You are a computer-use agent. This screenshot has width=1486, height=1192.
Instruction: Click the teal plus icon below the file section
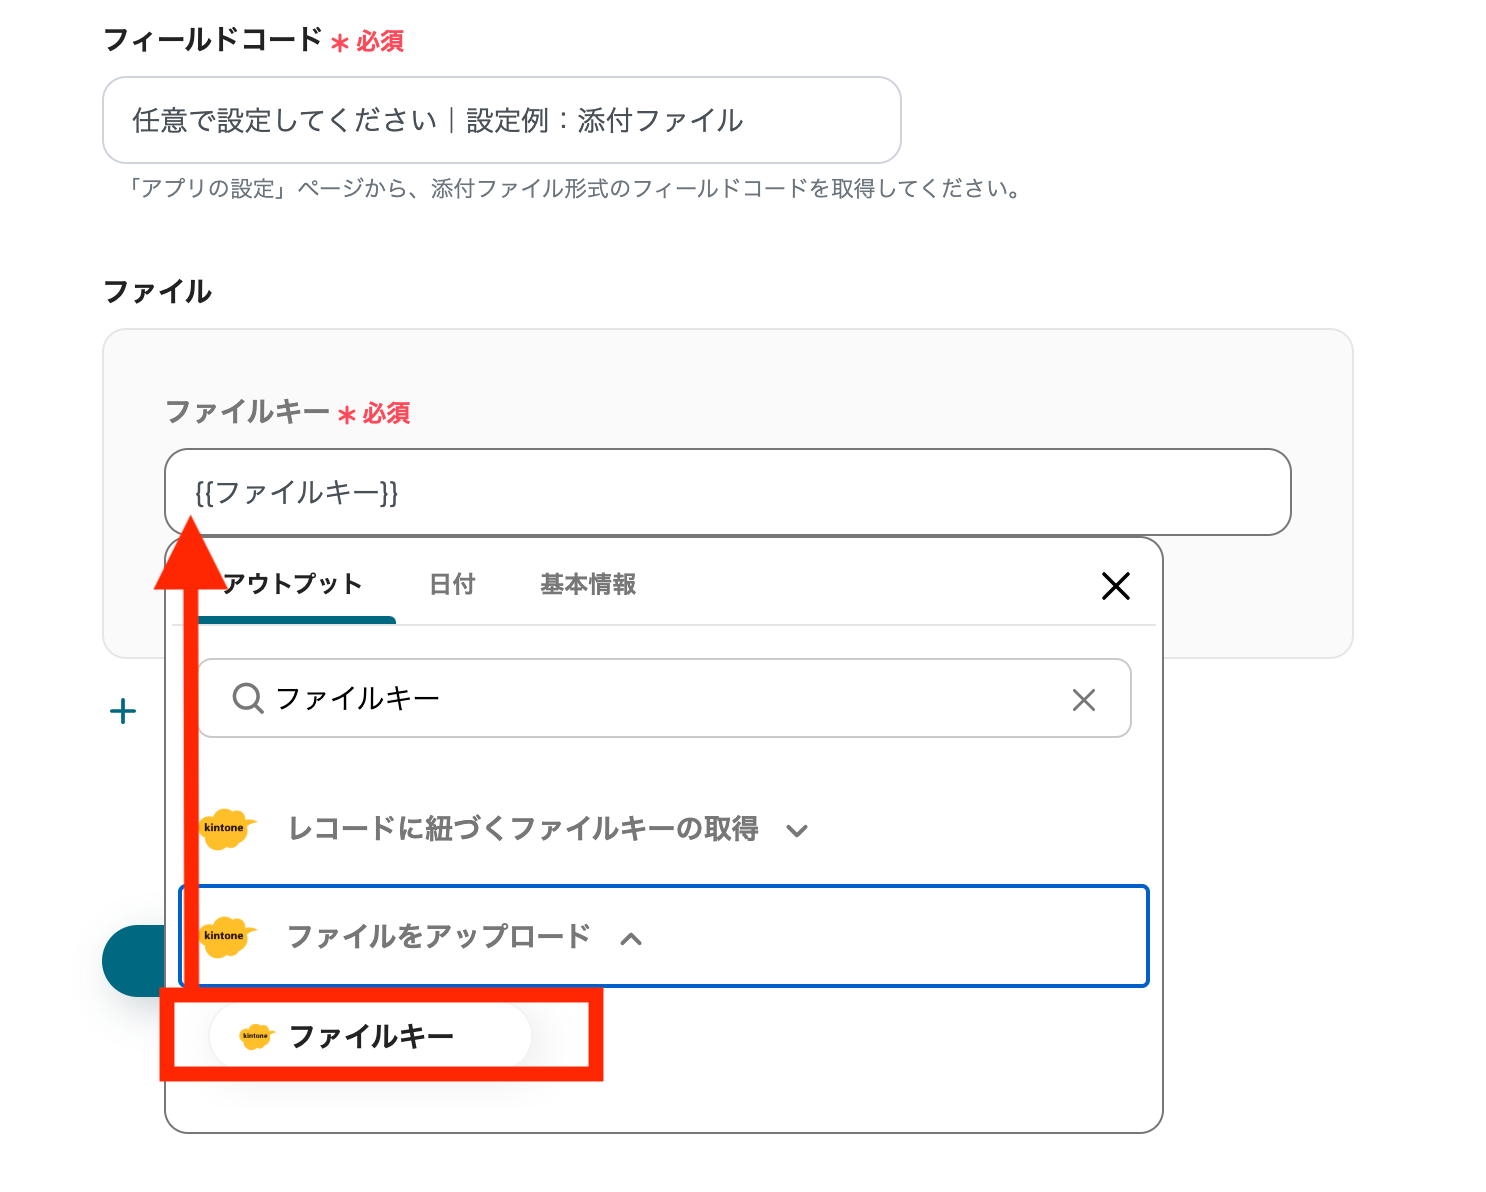[122, 711]
